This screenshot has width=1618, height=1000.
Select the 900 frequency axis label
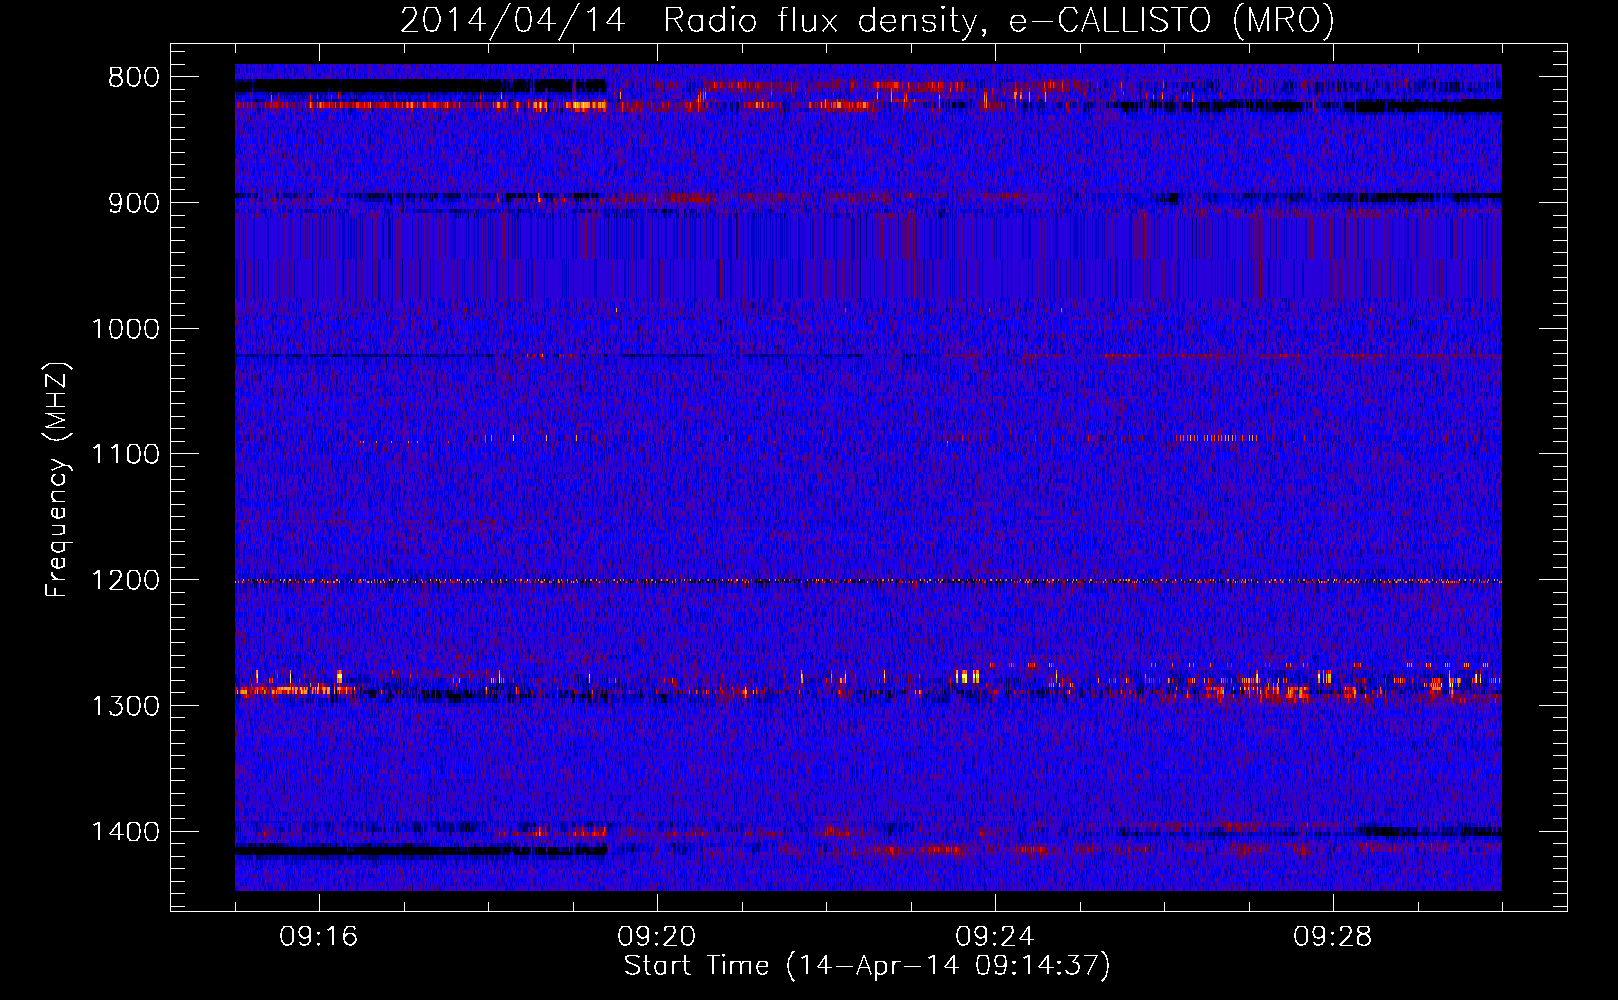click(x=133, y=203)
